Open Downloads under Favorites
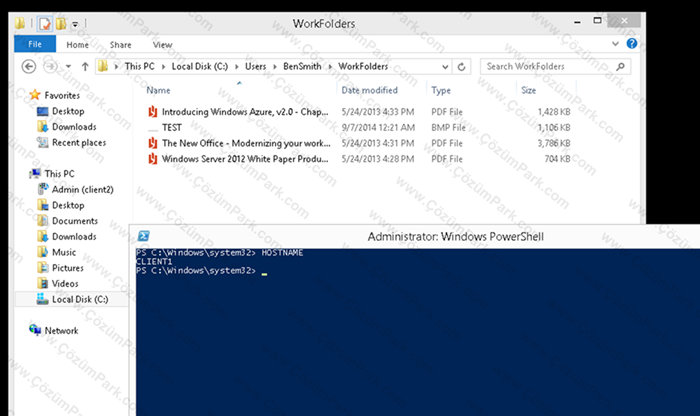 [74, 127]
